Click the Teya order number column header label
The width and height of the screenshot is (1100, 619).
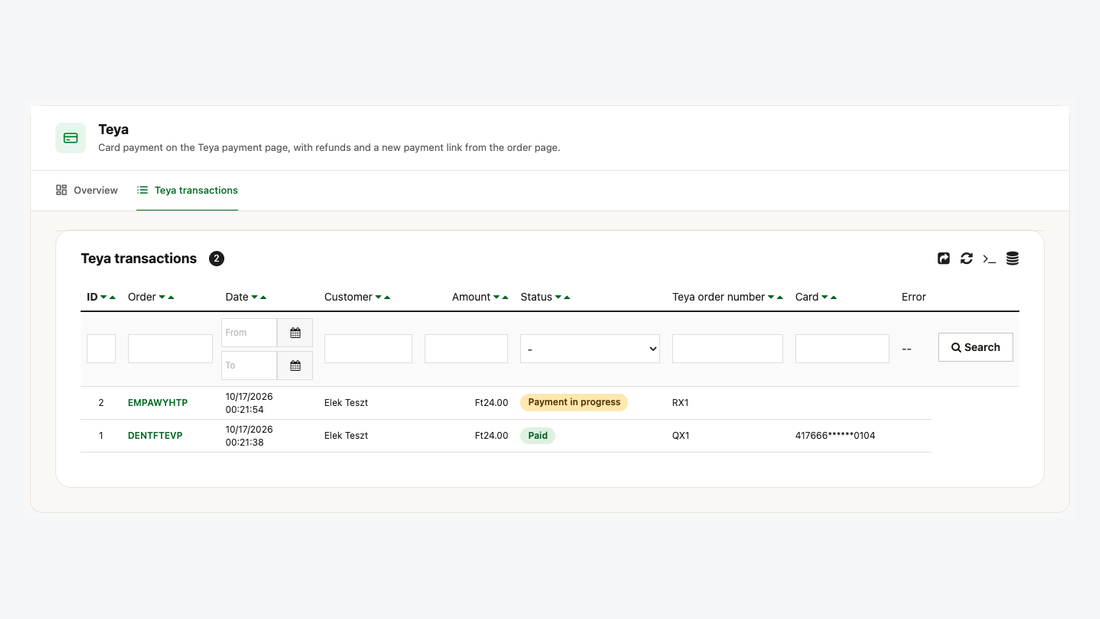718,297
